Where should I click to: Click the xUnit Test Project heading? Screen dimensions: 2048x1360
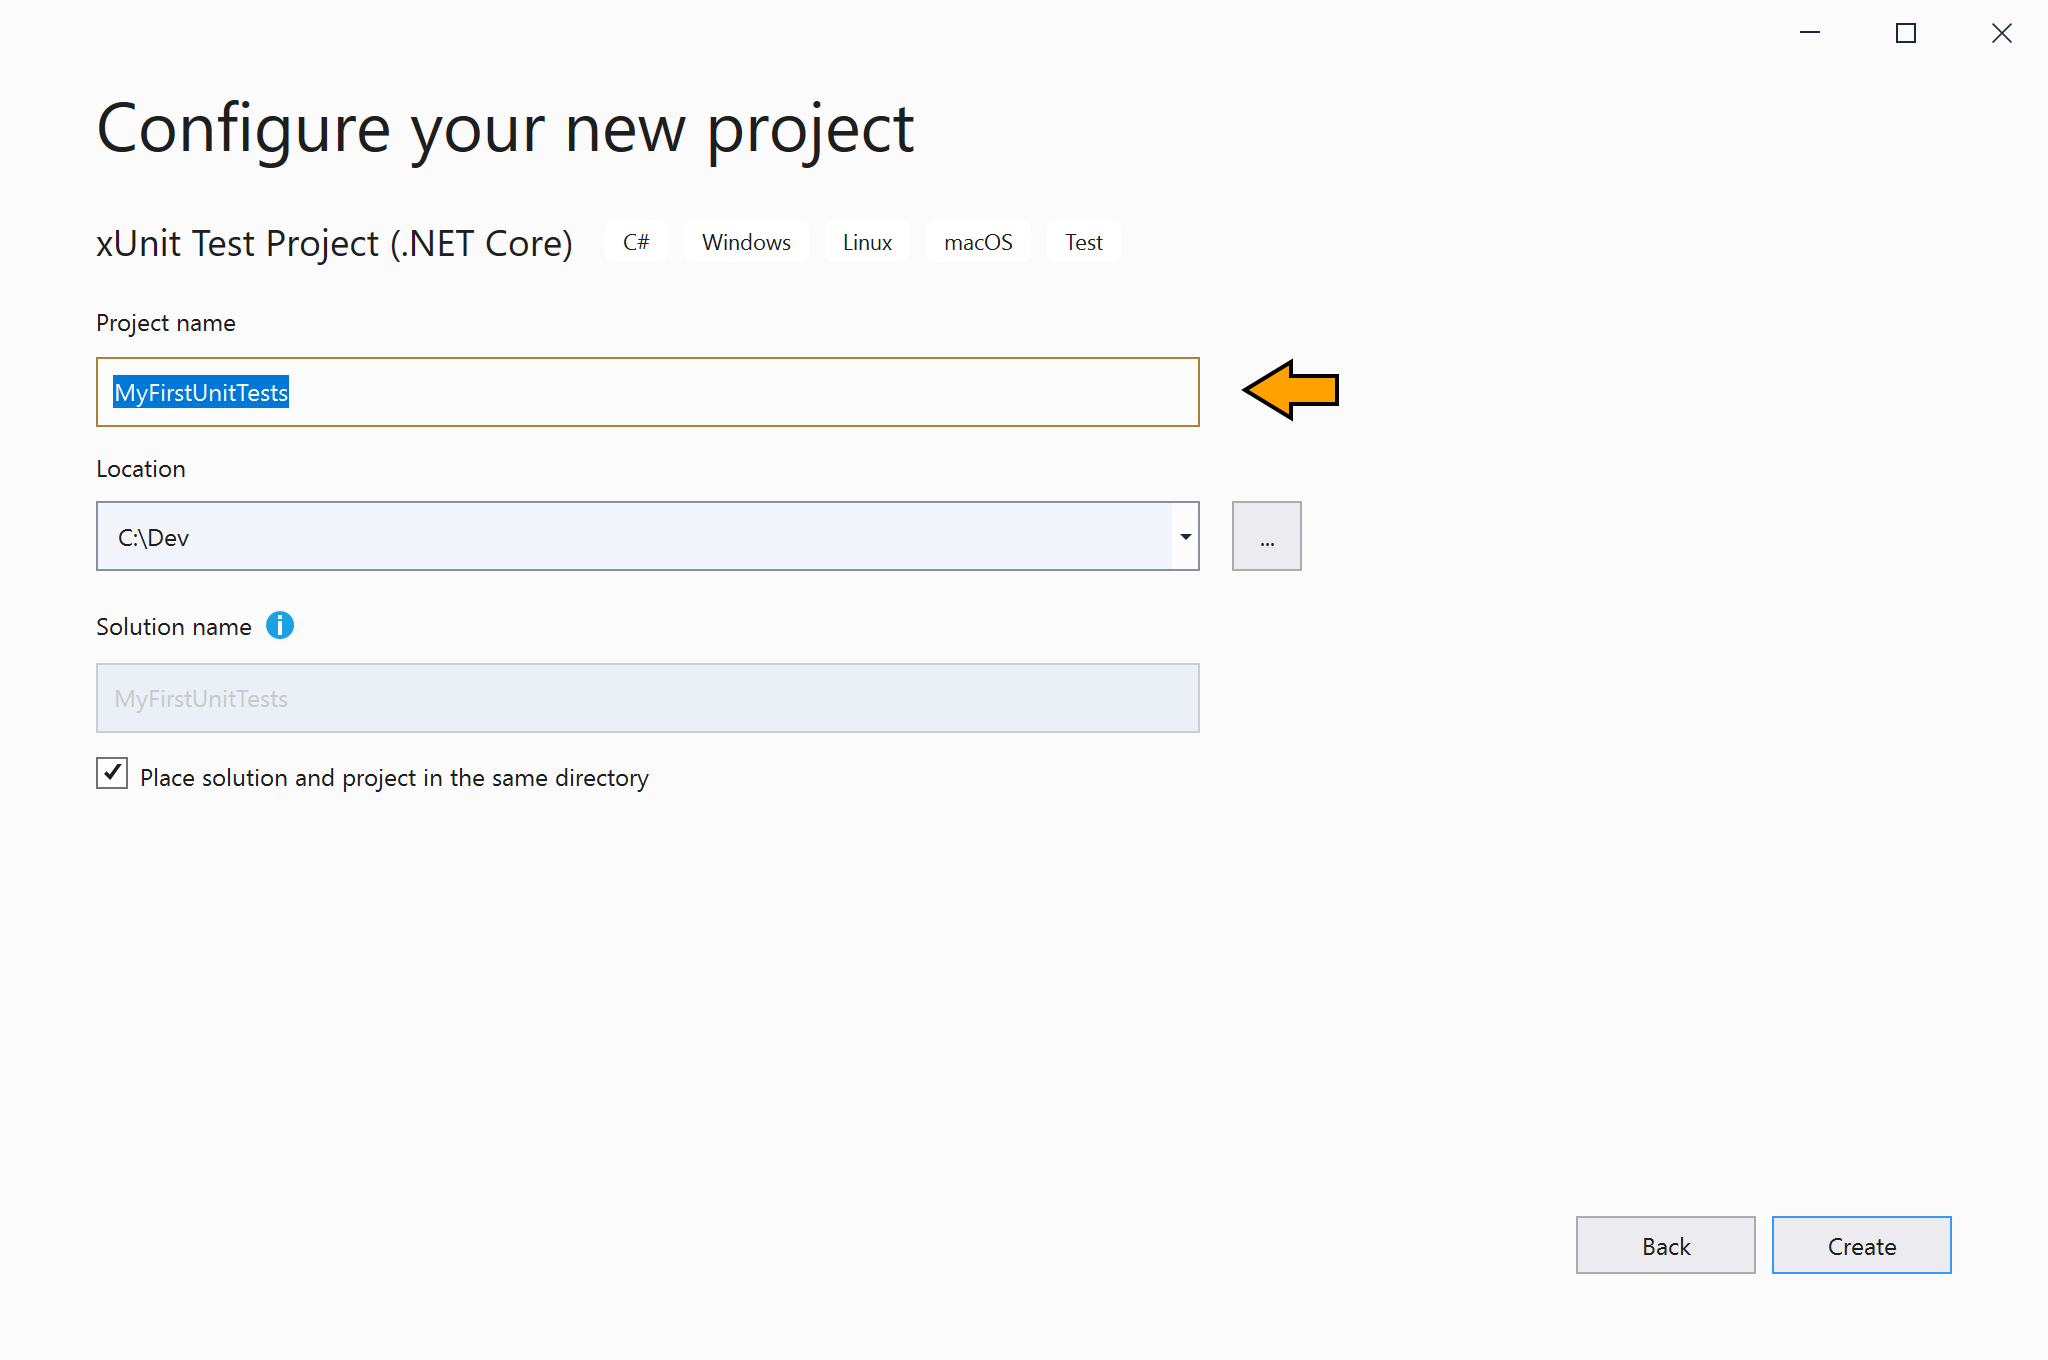(334, 242)
